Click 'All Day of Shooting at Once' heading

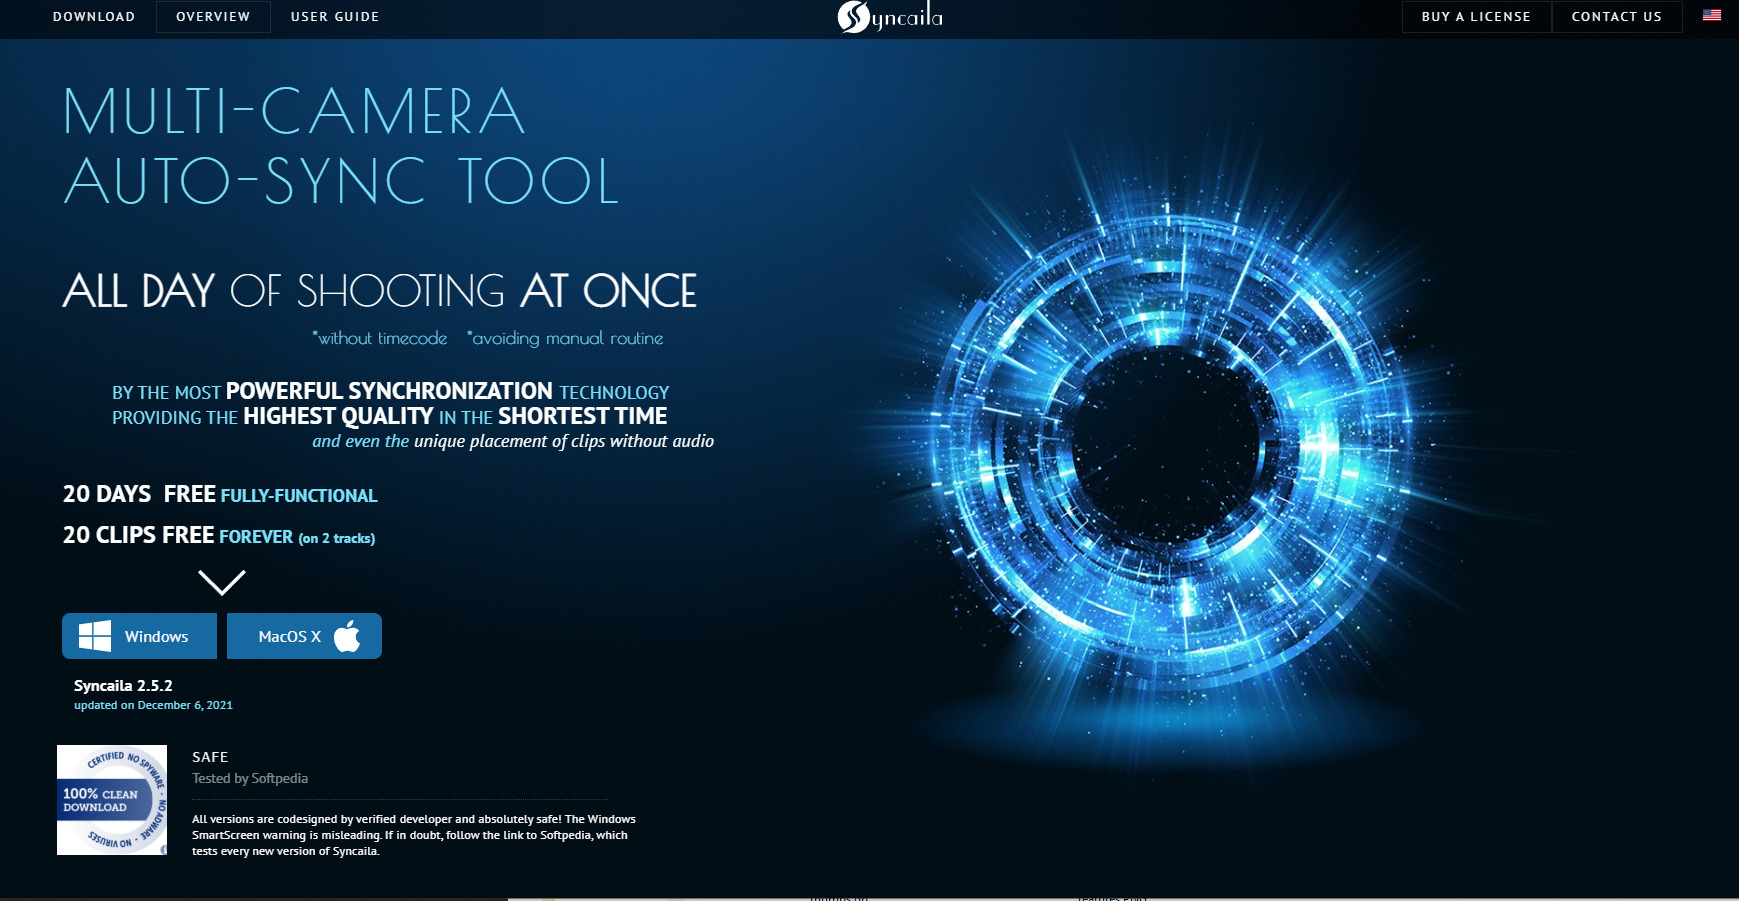(380, 291)
